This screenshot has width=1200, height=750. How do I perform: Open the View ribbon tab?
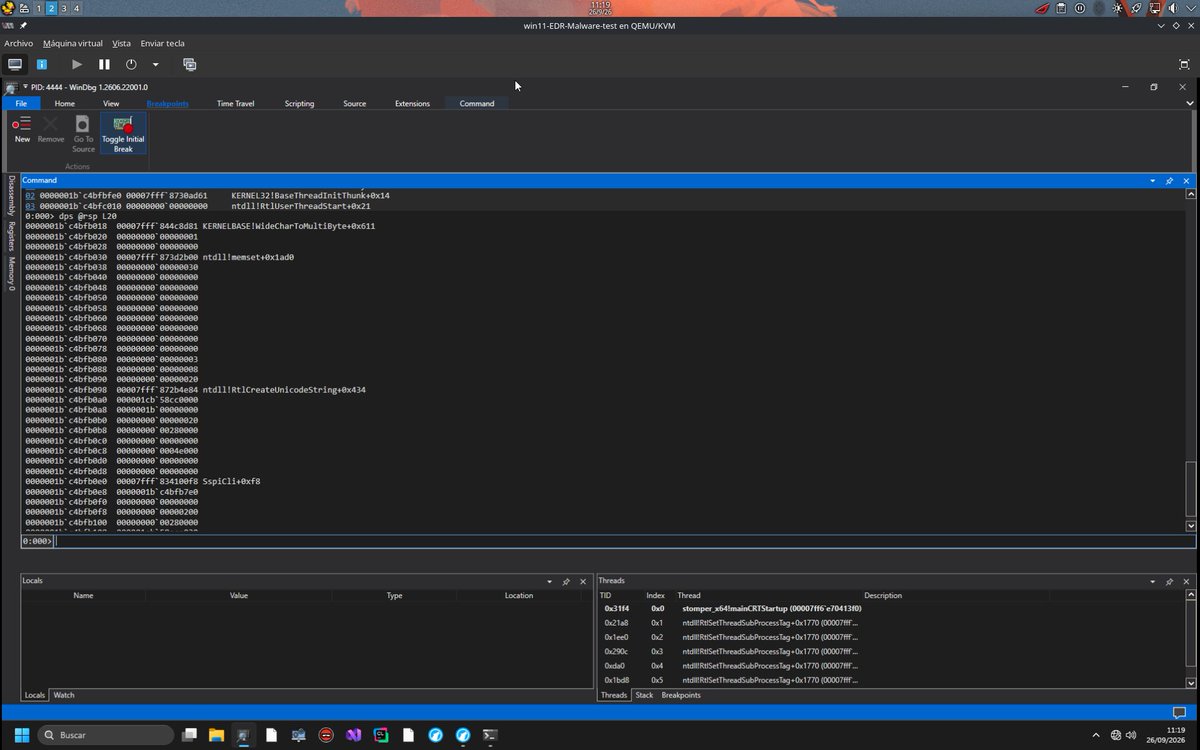pos(111,103)
